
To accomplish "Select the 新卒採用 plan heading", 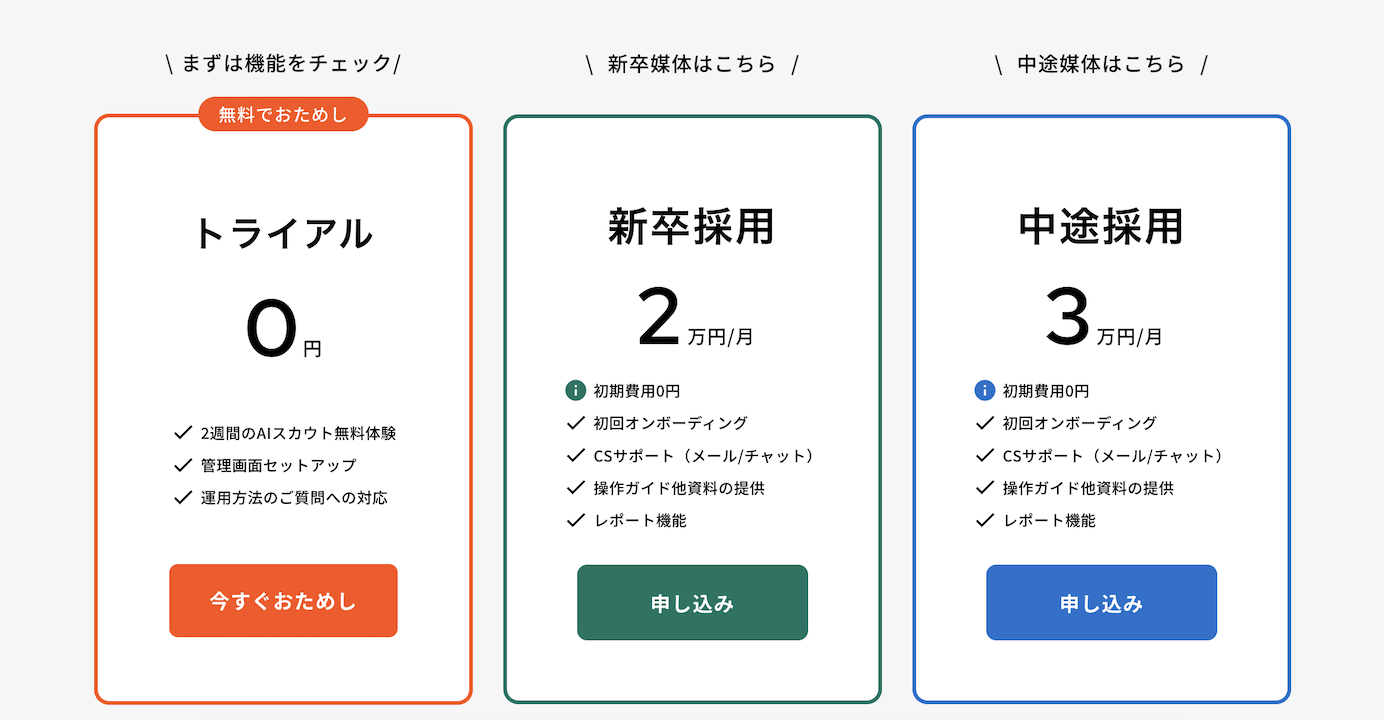I will tap(692, 227).
